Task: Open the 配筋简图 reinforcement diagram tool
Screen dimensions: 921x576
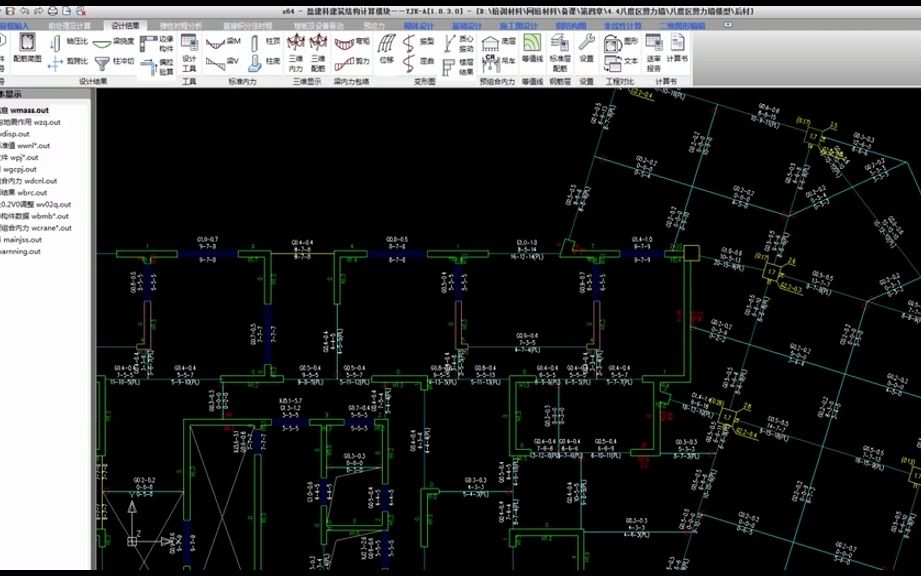Action: click(x=27, y=47)
